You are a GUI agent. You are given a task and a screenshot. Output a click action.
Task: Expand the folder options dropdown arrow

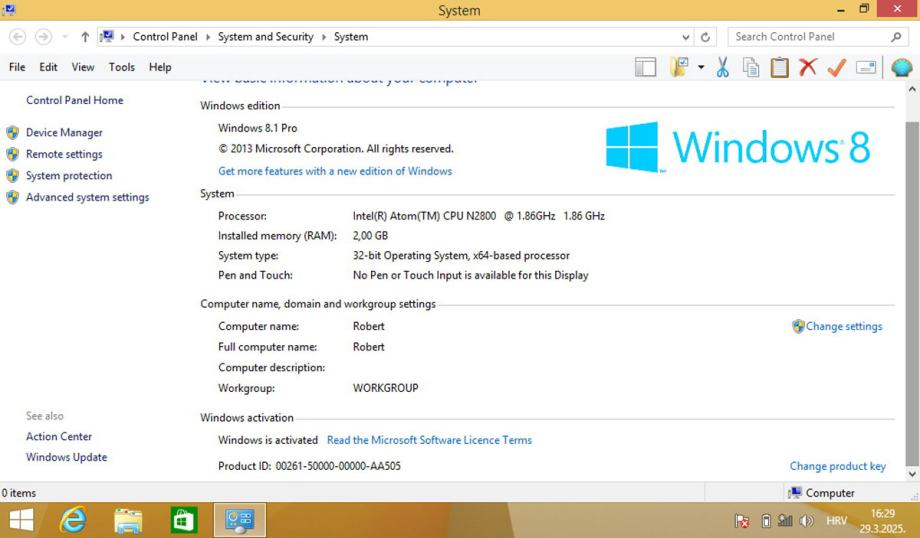click(x=701, y=67)
